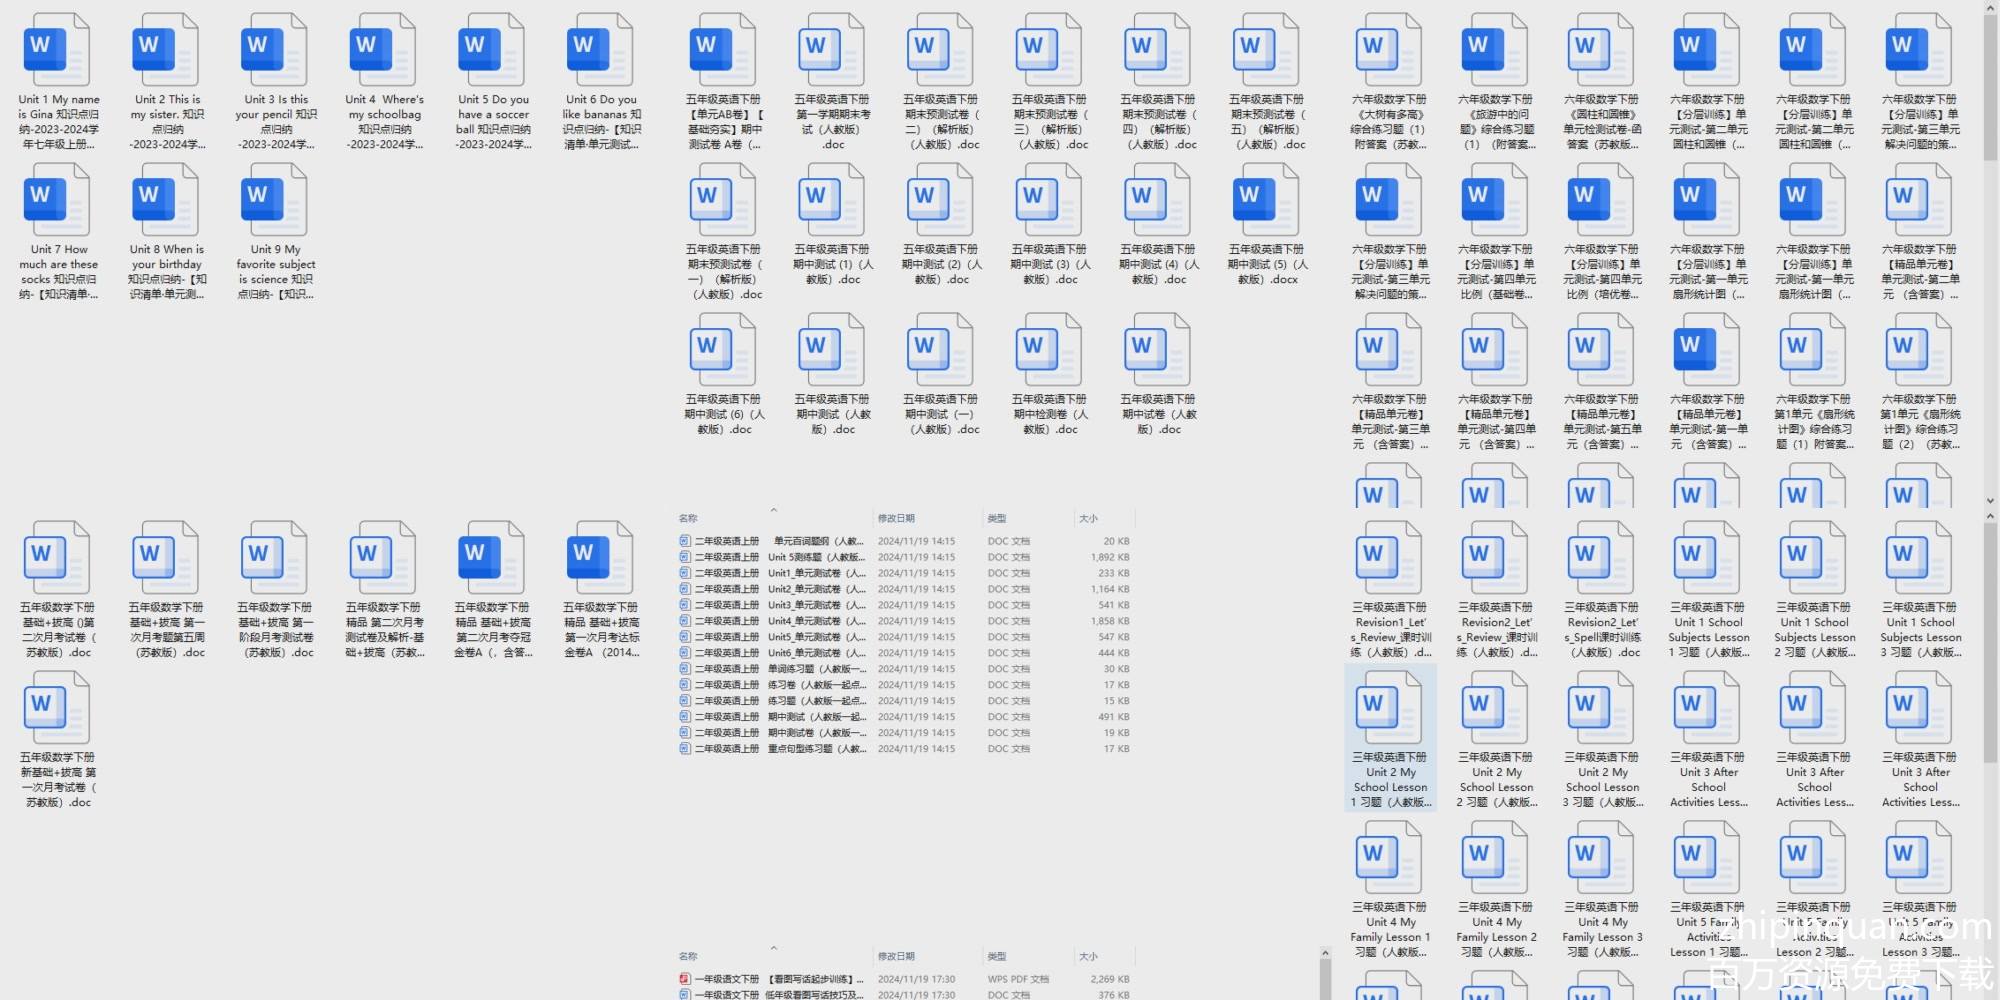The height and width of the screenshot is (1000, 2000).
Task: Select 五年级数学下册 新基础+拔高 第一次月考试卷 file
Action: click(58, 710)
